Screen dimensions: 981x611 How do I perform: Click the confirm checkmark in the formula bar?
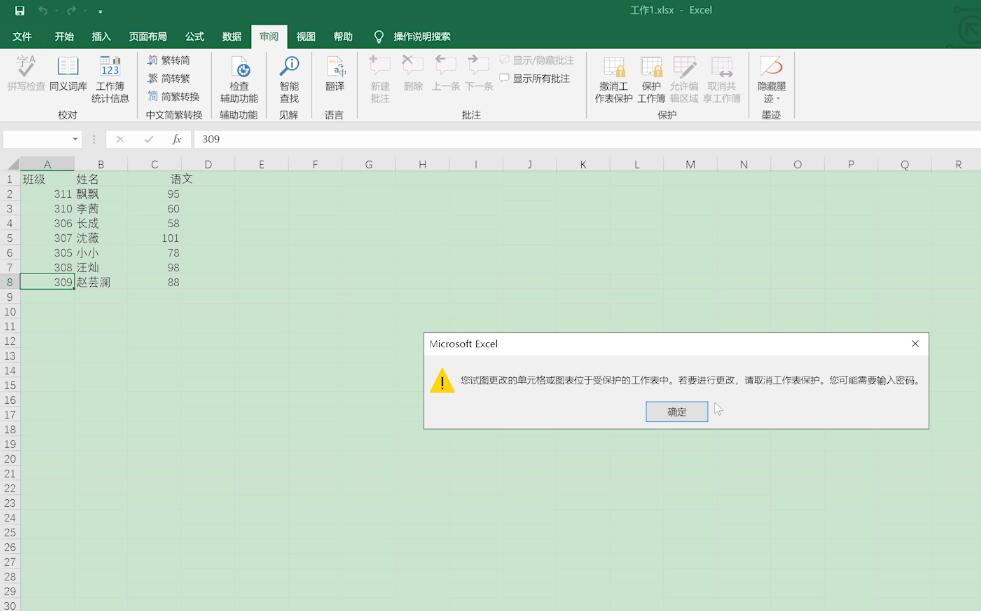click(x=148, y=139)
